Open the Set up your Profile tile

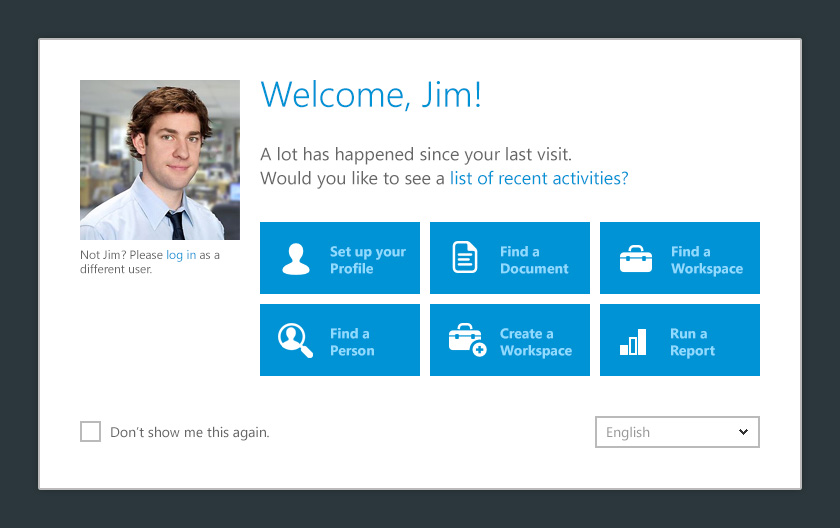coord(340,258)
